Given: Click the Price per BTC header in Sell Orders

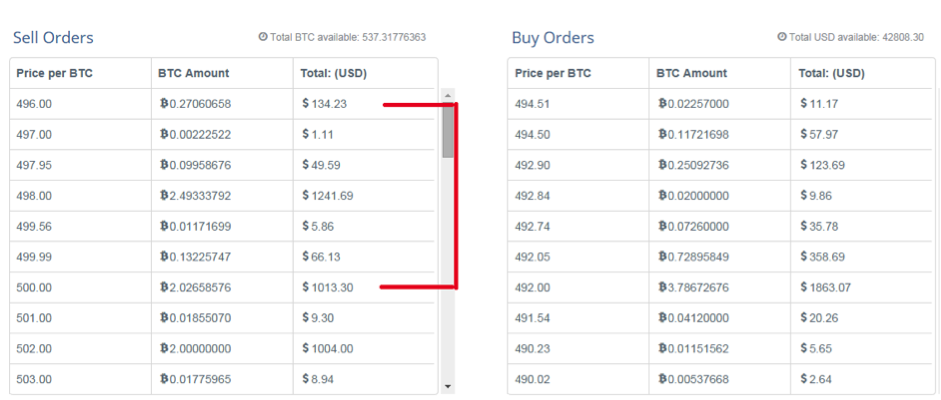Looking at the screenshot, I should tap(55, 73).
